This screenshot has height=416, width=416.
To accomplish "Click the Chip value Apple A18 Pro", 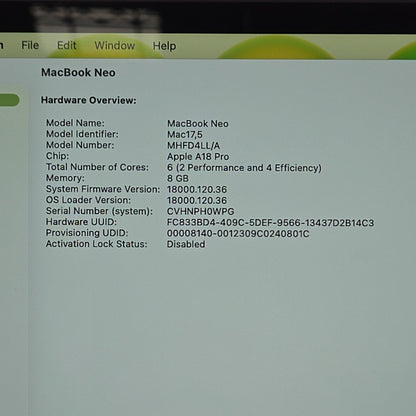I will point(198,157).
